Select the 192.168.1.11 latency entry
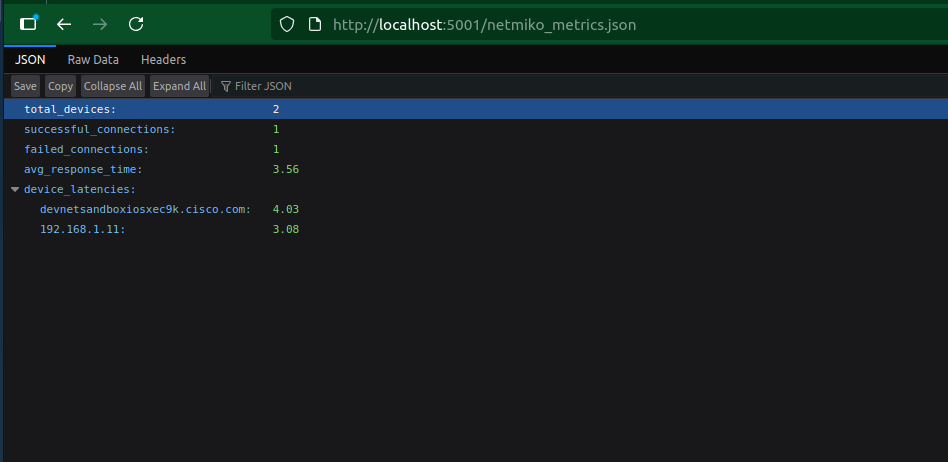 (83, 229)
